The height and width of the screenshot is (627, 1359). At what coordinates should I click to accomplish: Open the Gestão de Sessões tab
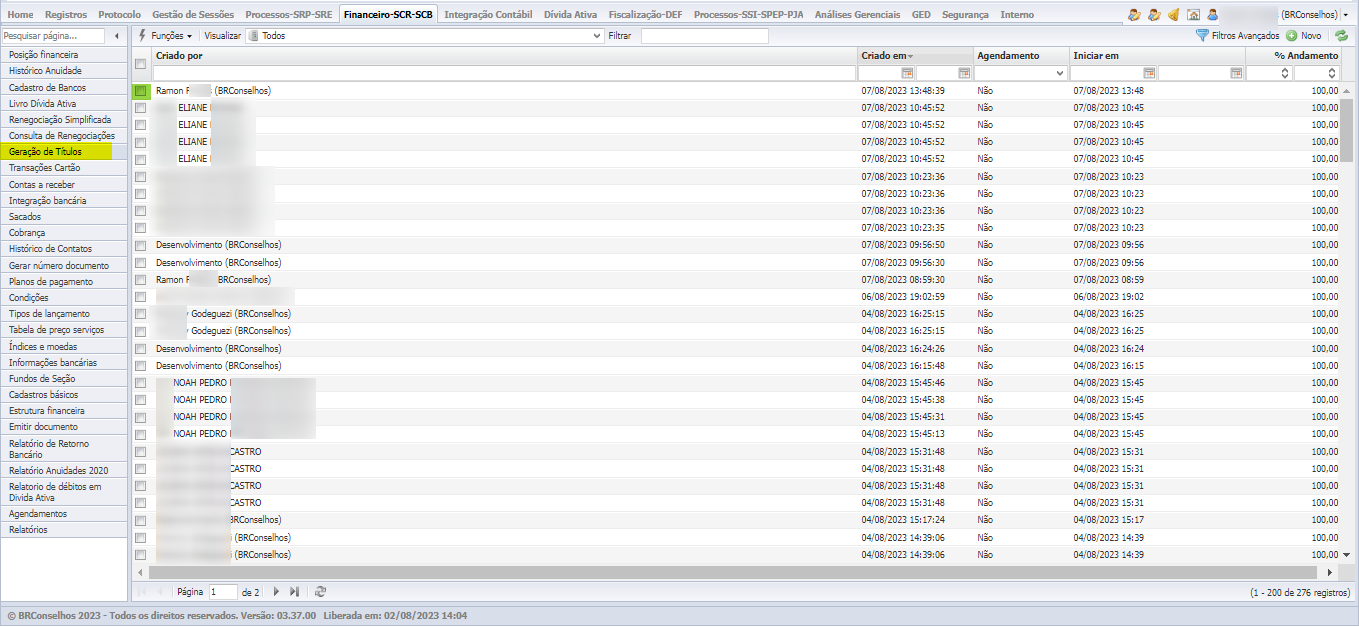pyautogui.click(x=193, y=15)
